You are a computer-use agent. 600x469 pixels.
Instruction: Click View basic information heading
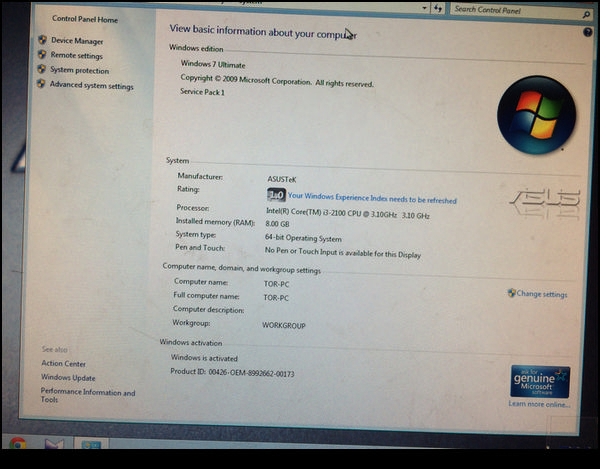(263, 31)
